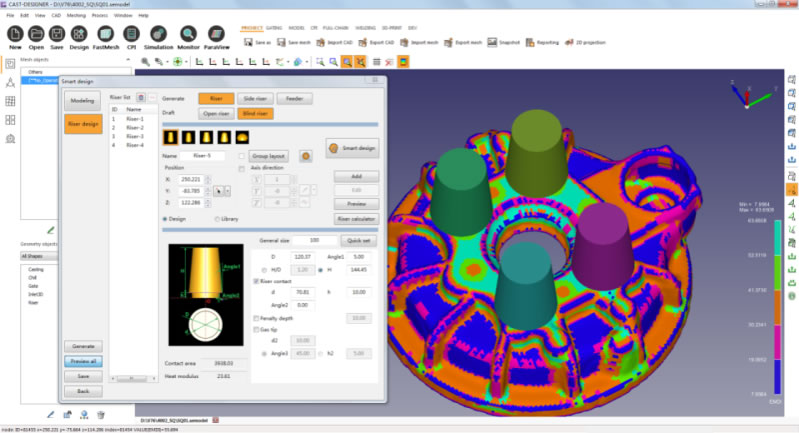The height and width of the screenshot is (433, 799).
Task: Click the New project icon
Action: 15,34
